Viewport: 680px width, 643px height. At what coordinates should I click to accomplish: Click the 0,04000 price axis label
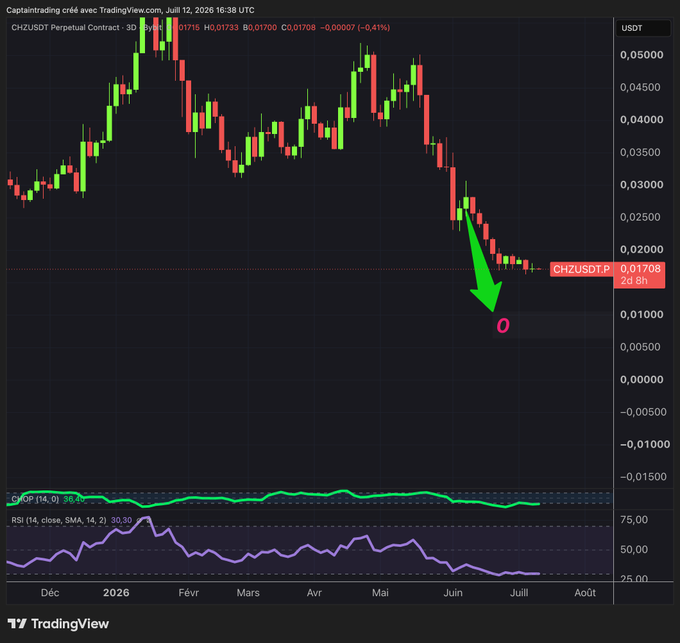(641, 120)
